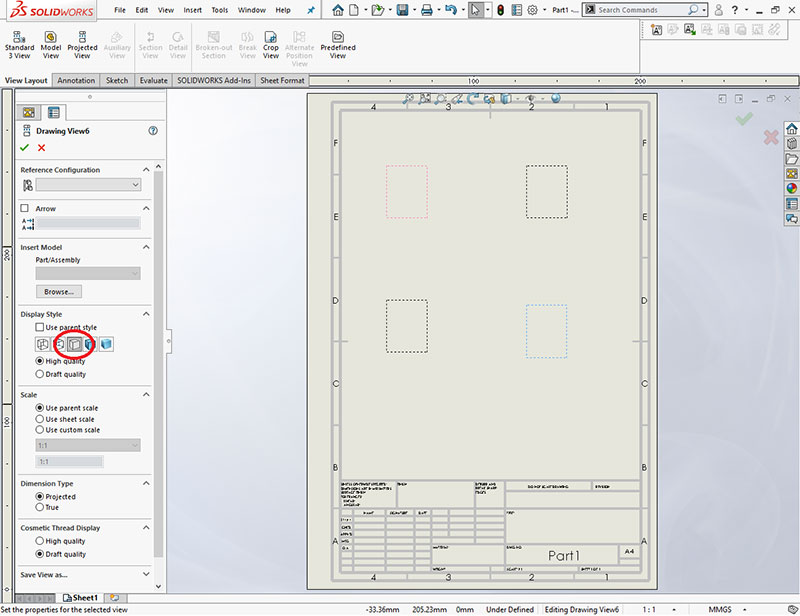Create a new document
The width and height of the screenshot is (800, 616).
point(354,10)
